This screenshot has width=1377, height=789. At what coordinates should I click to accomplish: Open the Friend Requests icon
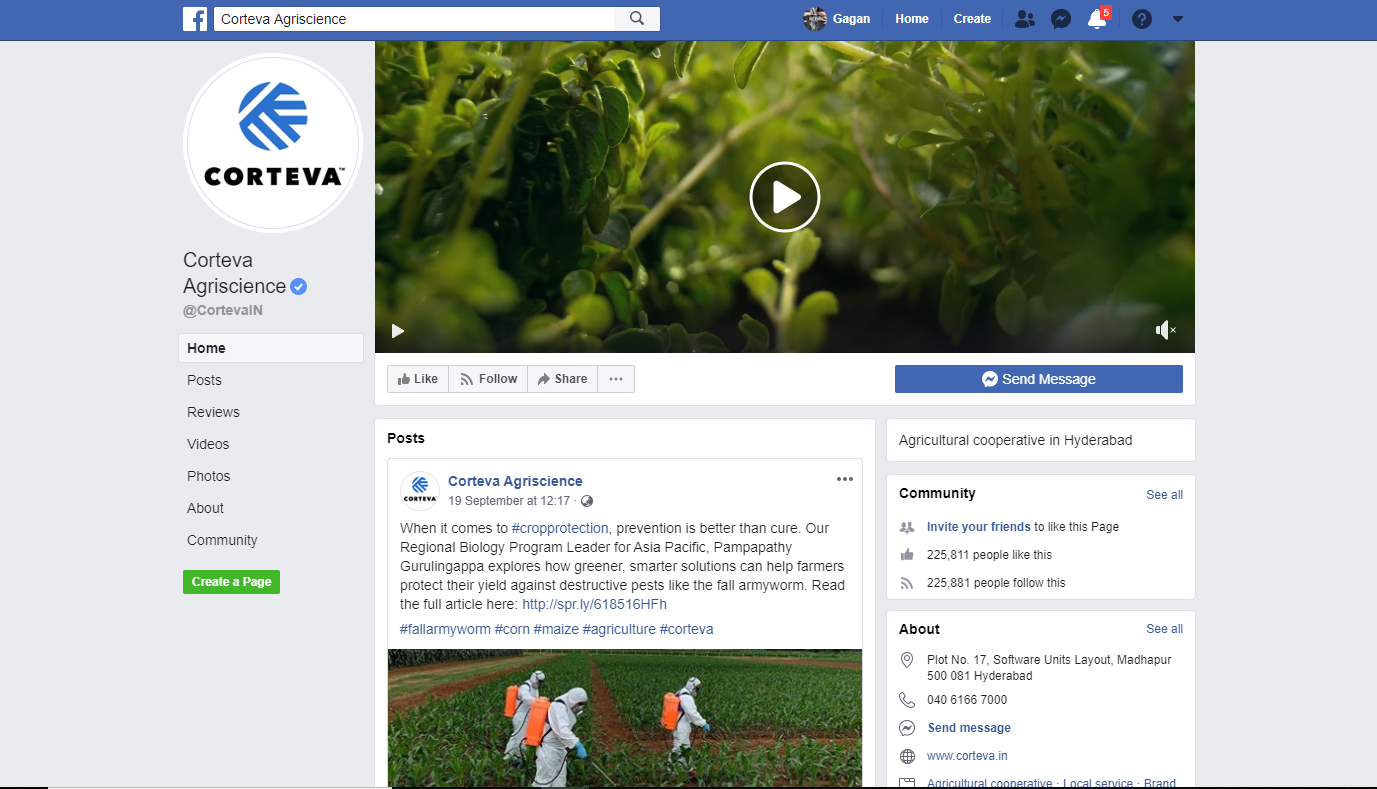pyautogui.click(x=1024, y=18)
